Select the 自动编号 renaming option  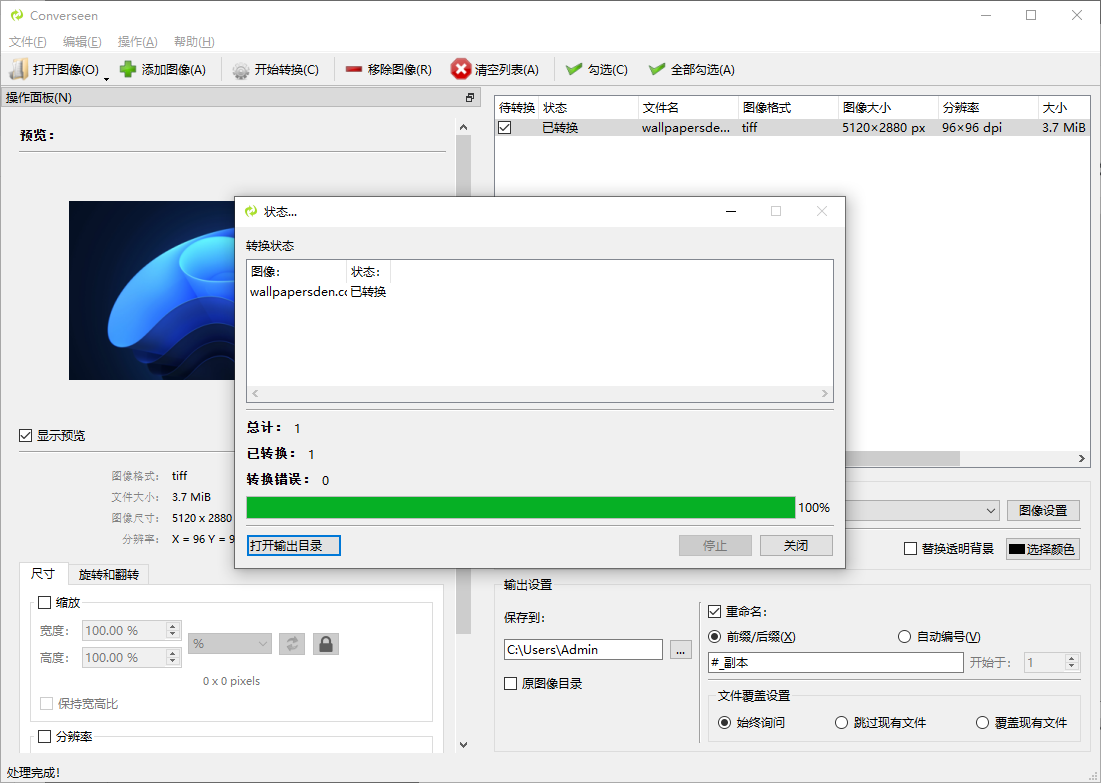pyautogui.click(x=904, y=636)
